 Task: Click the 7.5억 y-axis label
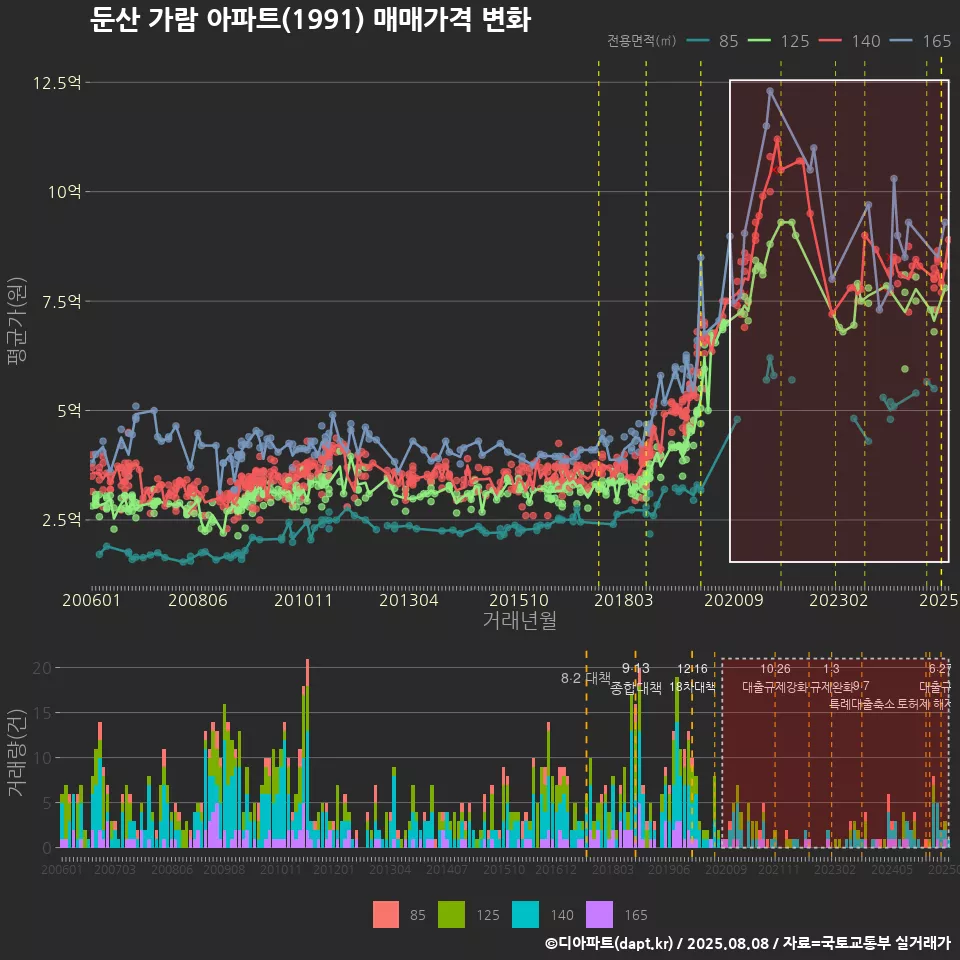click(x=61, y=301)
